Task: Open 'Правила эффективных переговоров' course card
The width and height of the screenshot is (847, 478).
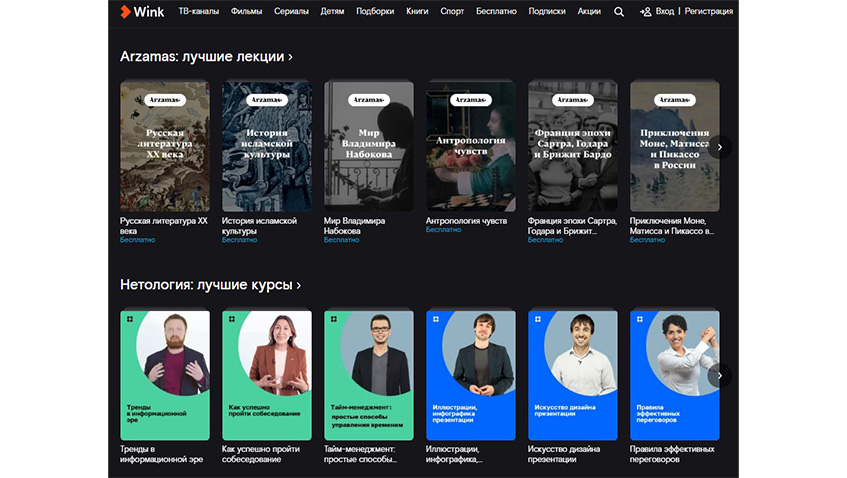Action: [675, 375]
